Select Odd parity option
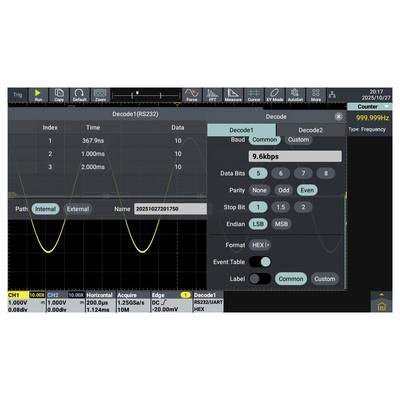 pos(284,190)
